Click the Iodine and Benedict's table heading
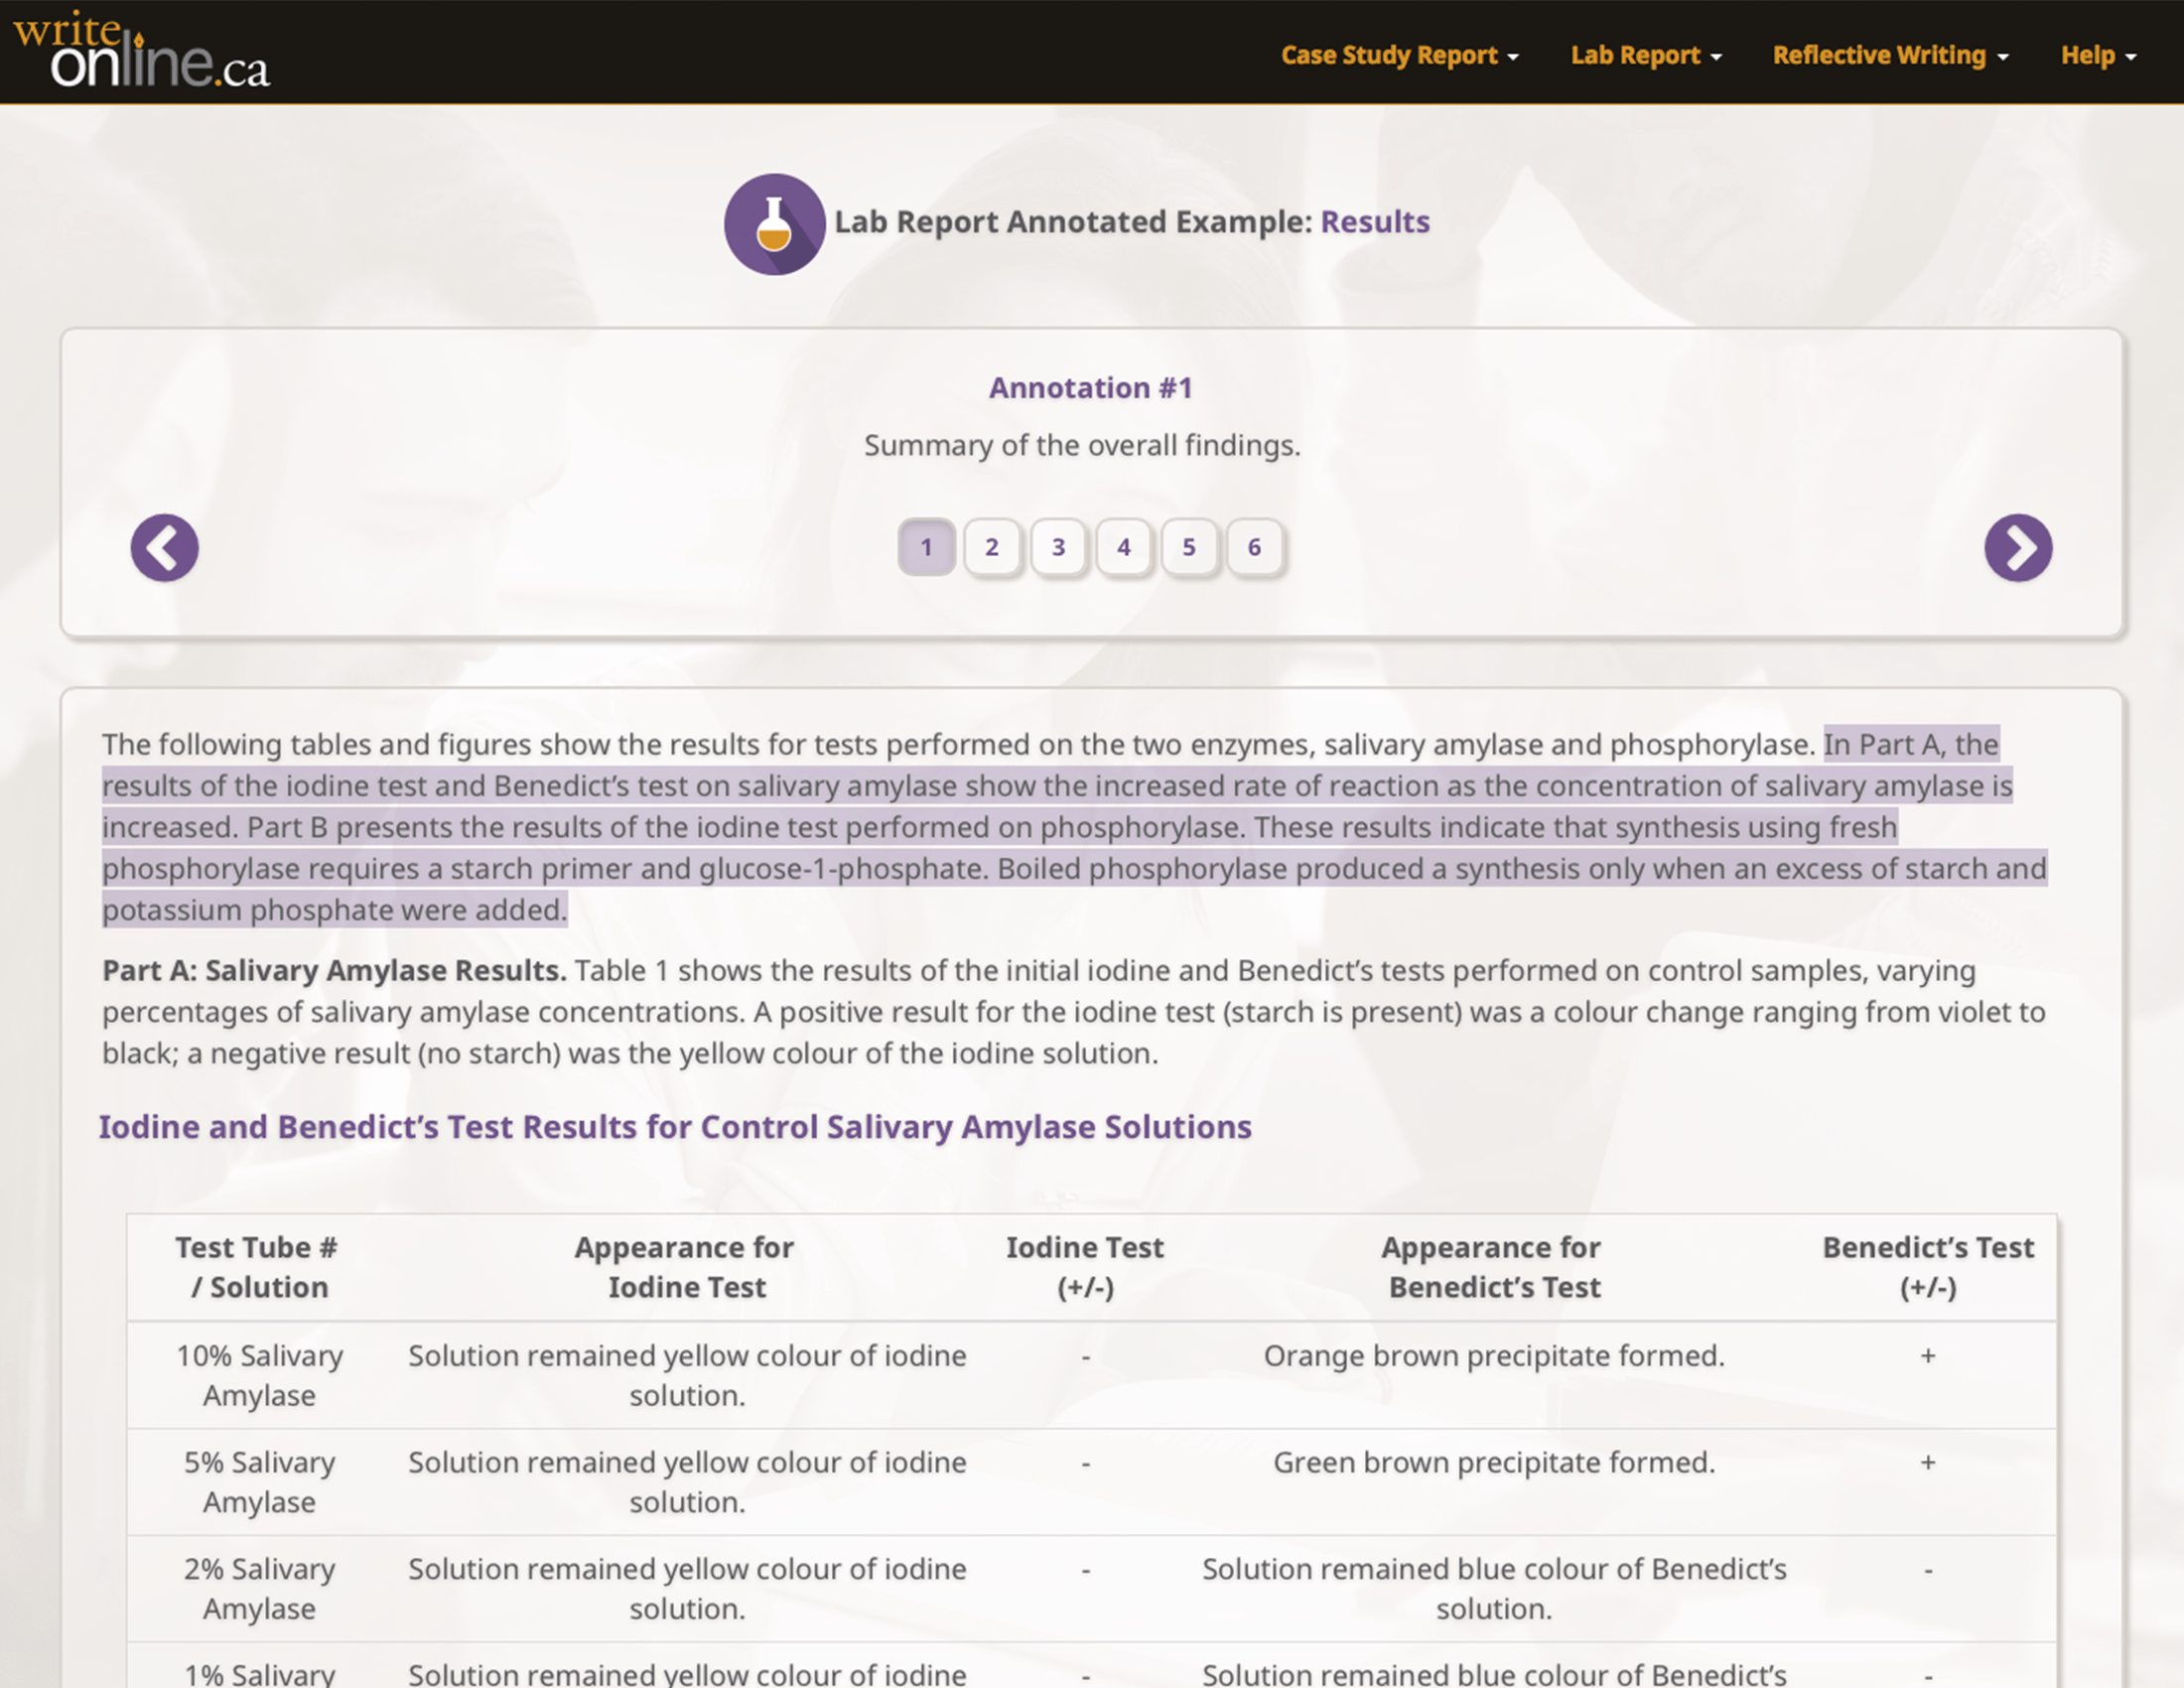Screen dimensions: 2184x1688 [674, 1127]
